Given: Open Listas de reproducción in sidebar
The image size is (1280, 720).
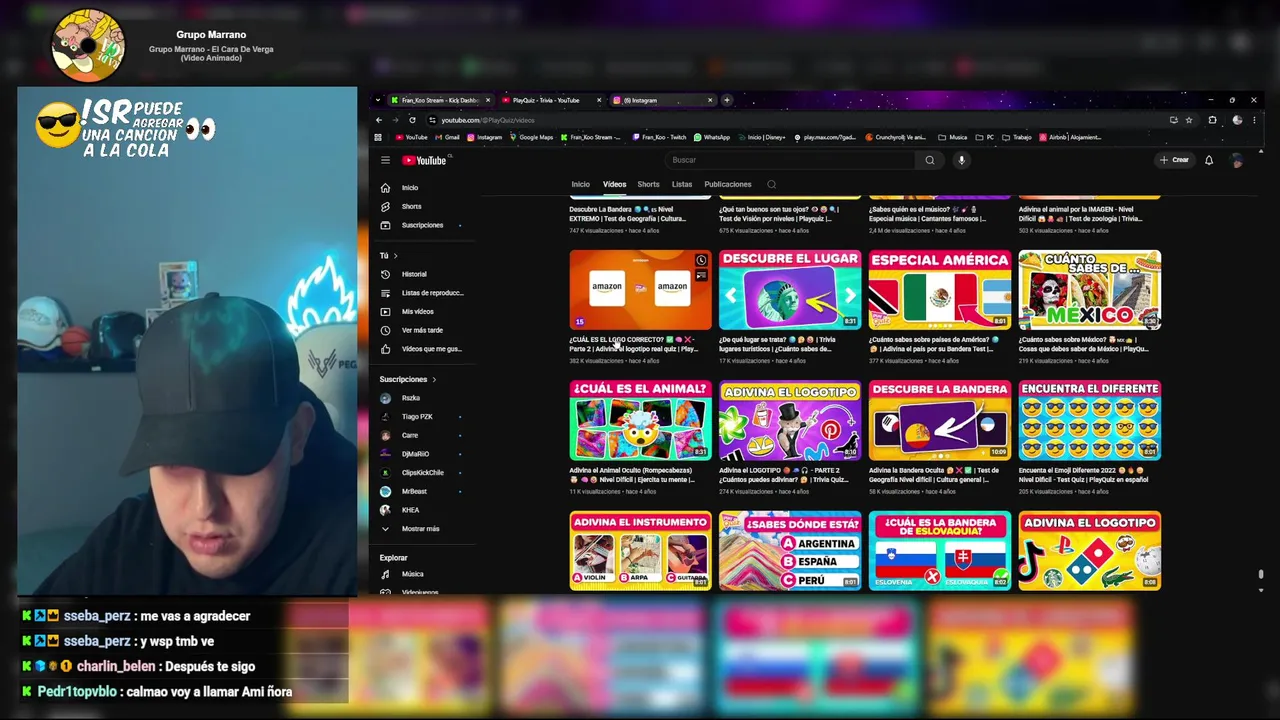Looking at the screenshot, I should (422, 293).
